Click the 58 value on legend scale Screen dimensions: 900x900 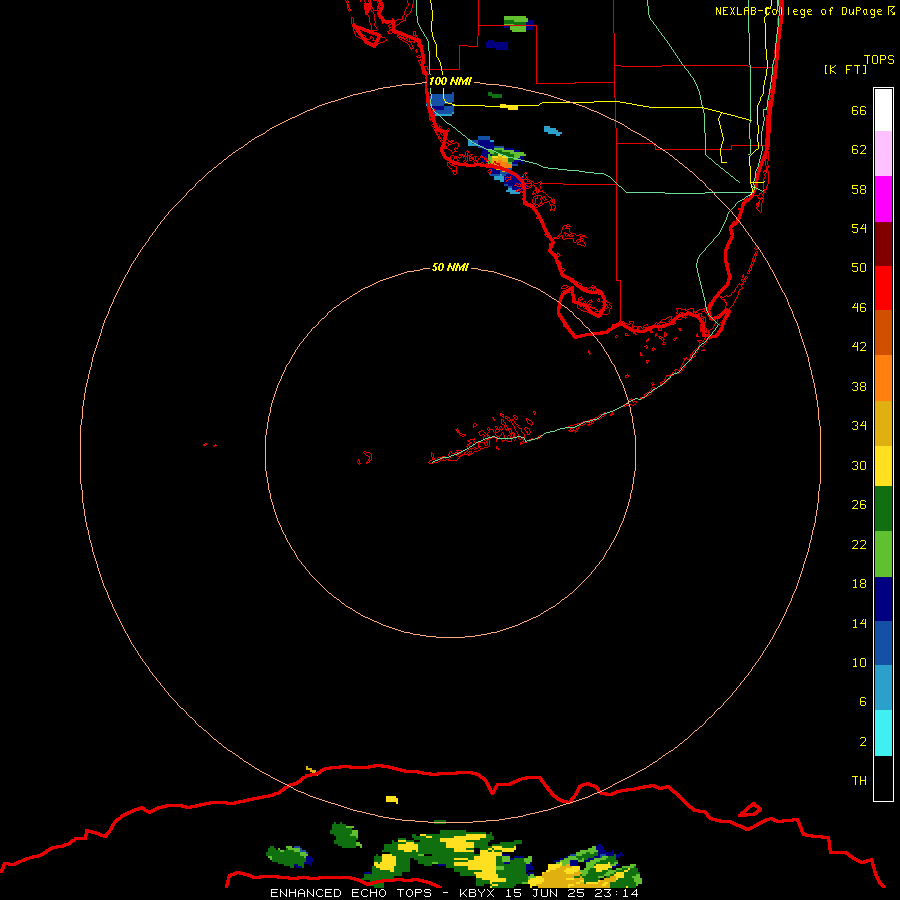pyautogui.click(x=859, y=189)
